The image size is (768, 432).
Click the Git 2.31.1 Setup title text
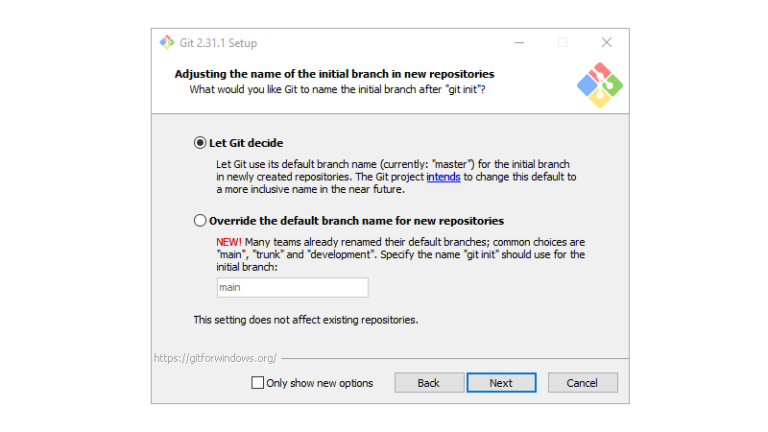[218, 43]
